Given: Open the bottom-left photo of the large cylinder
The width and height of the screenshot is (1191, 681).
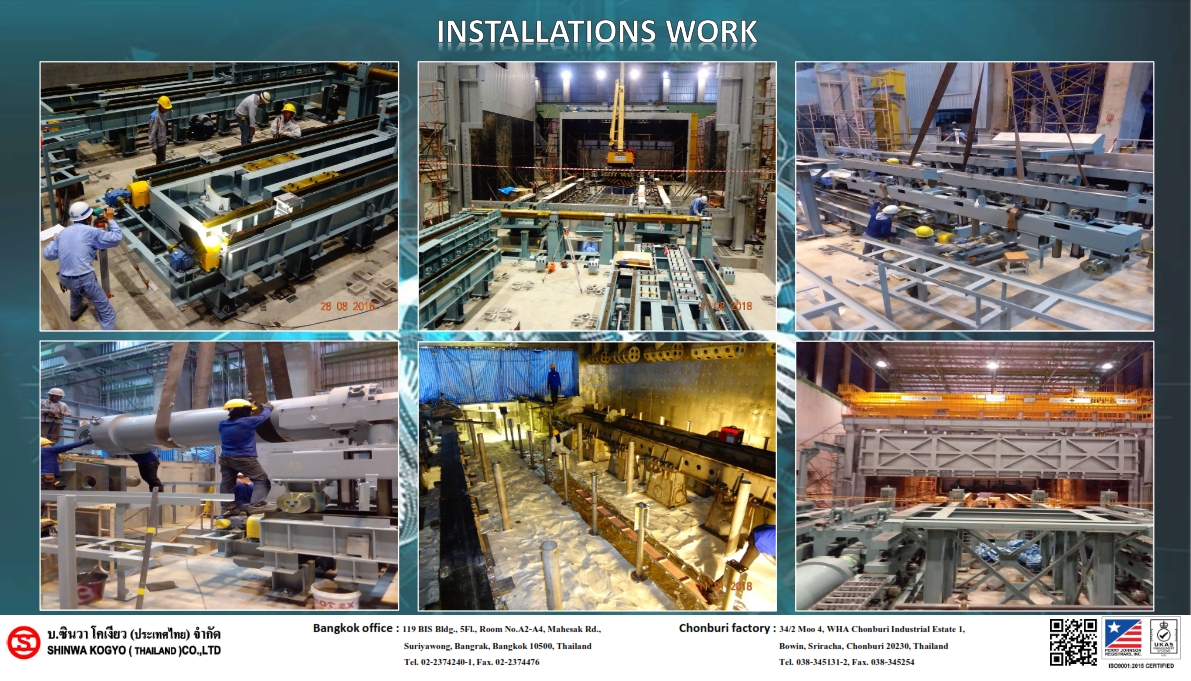Looking at the screenshot, I should [x=219, y=476].
